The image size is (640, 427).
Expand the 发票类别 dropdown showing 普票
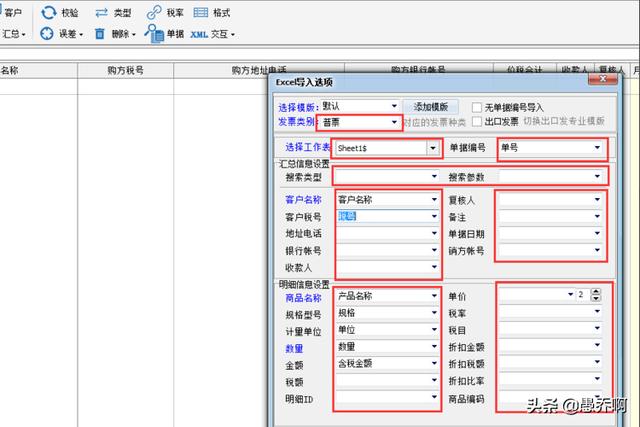[395, 122]
